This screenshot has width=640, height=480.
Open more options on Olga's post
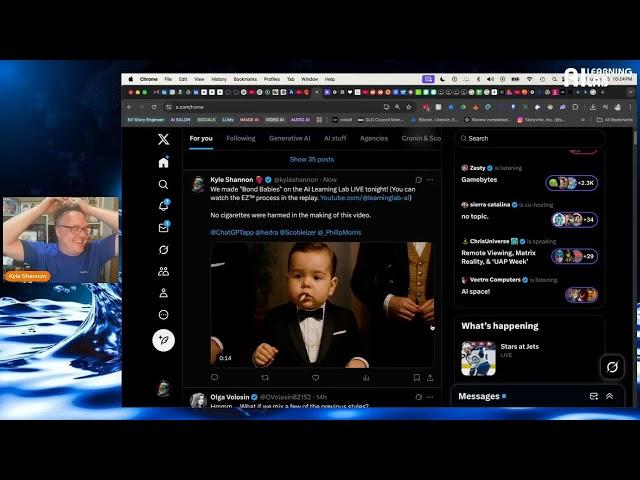(430, 397)
